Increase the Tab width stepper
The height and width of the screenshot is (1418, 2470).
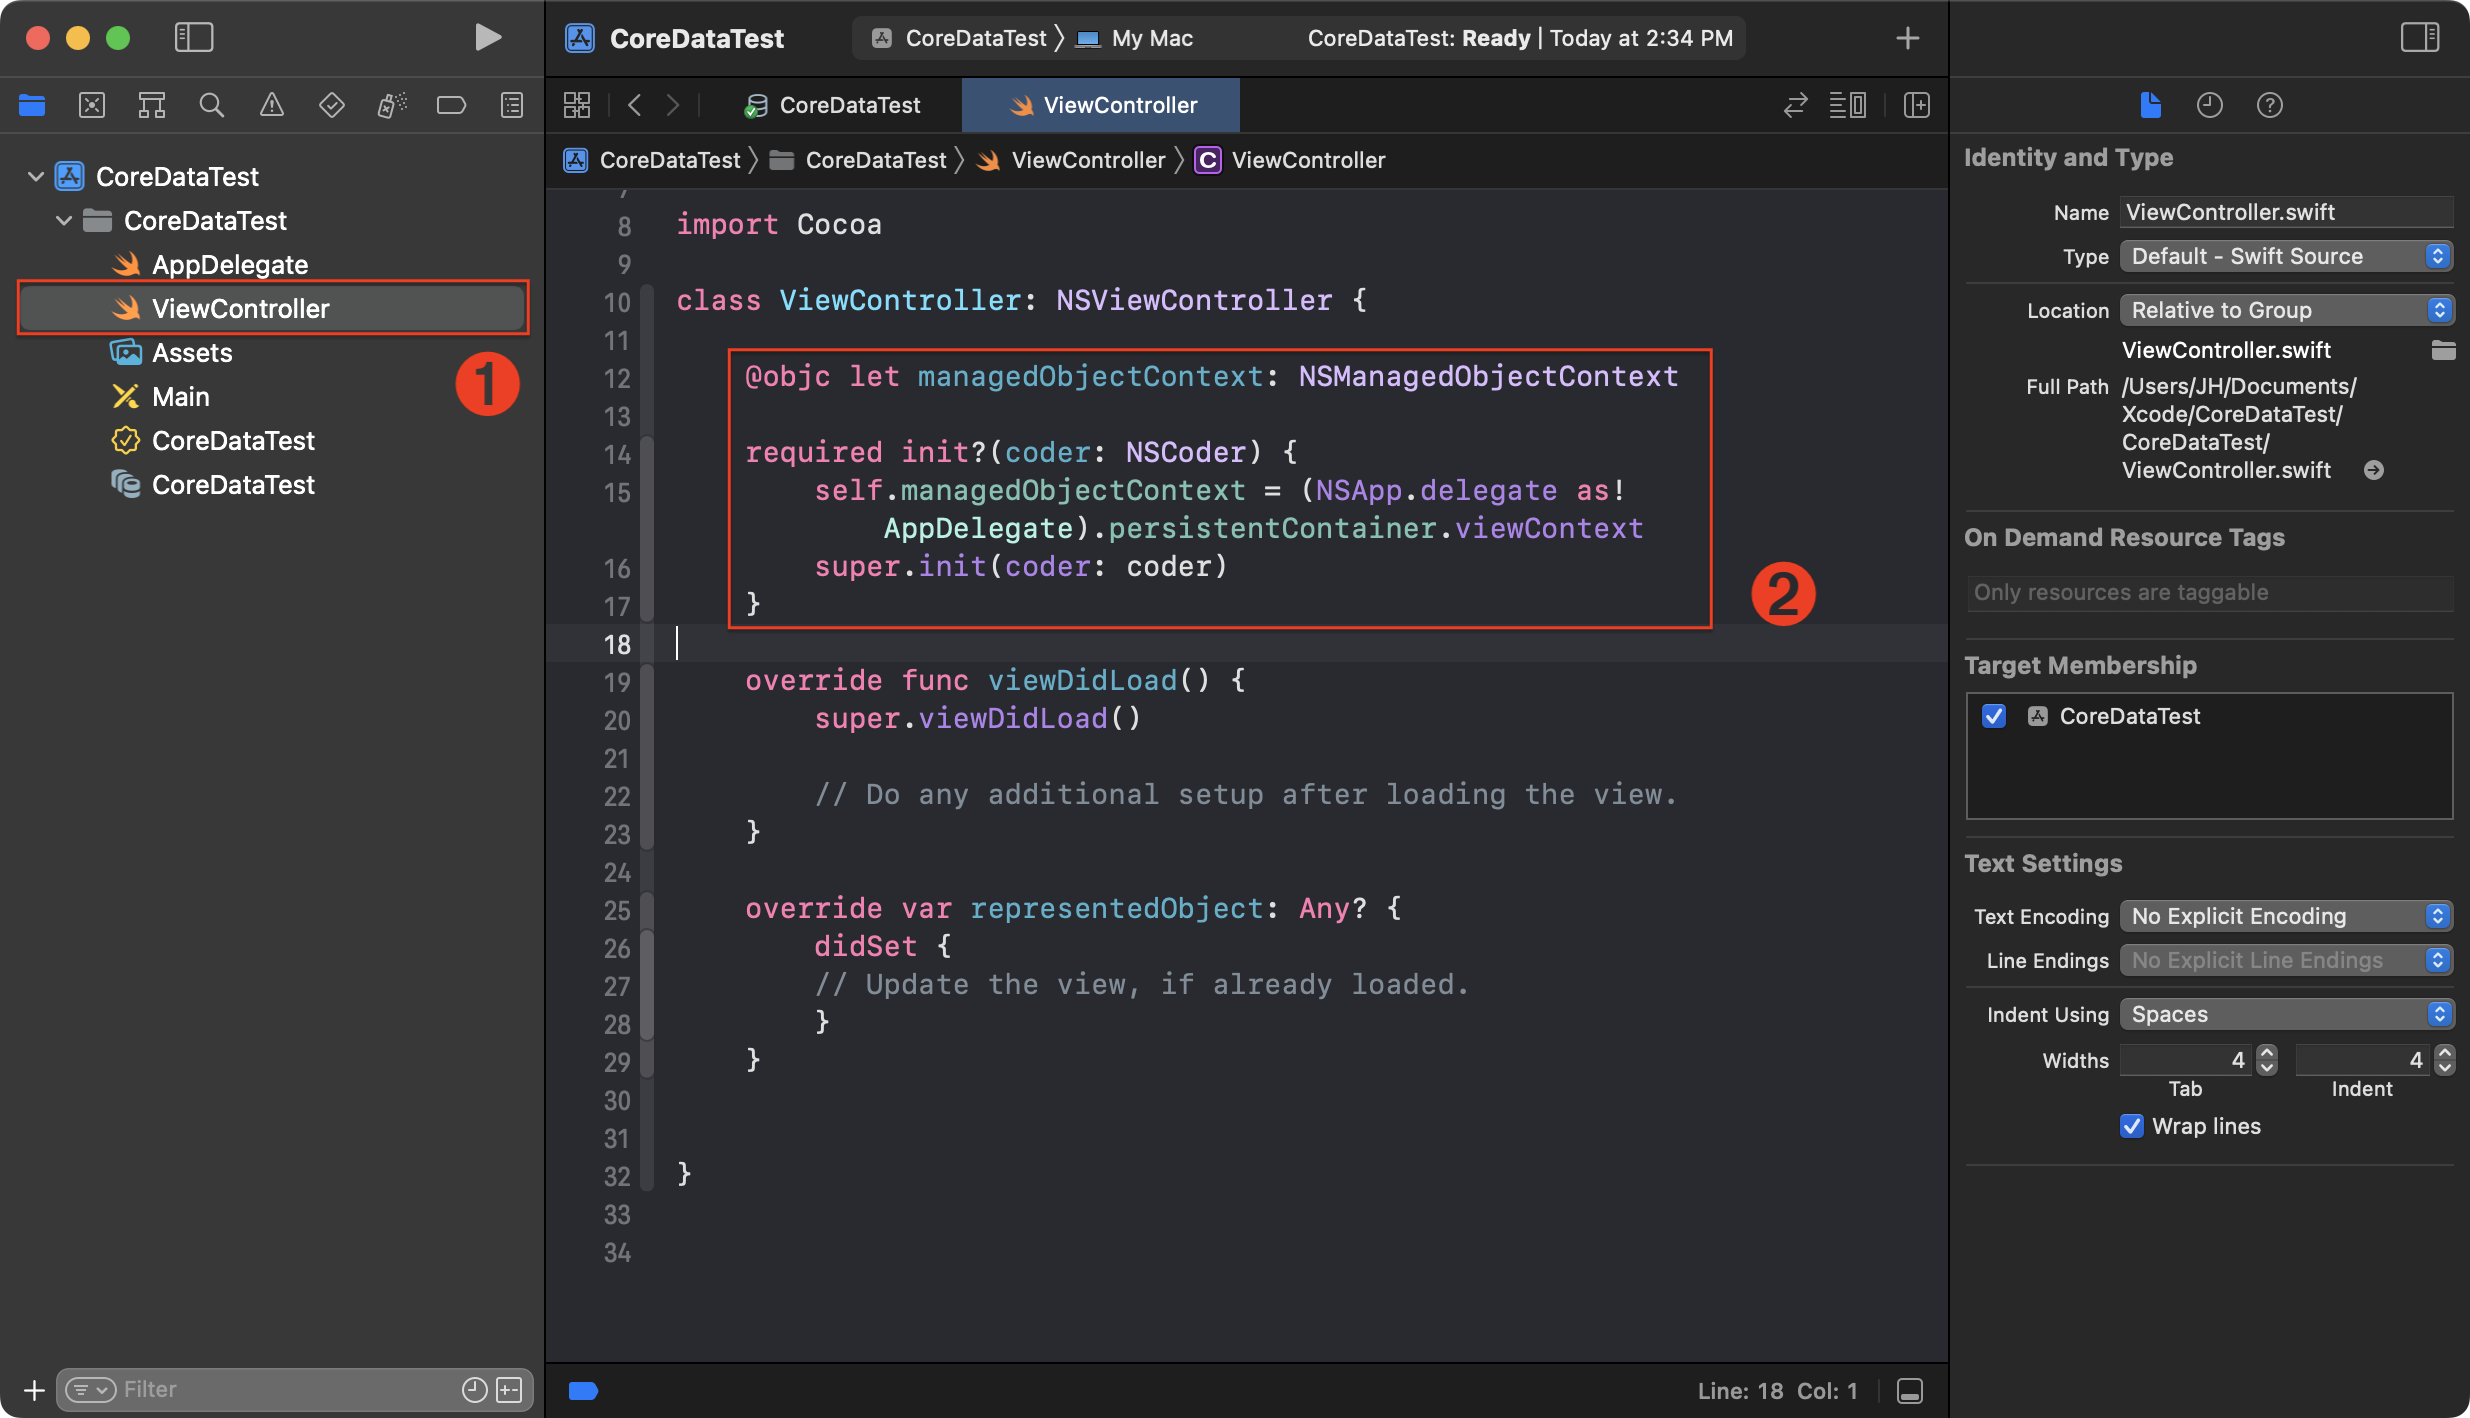click(x=2267, y=1053)
